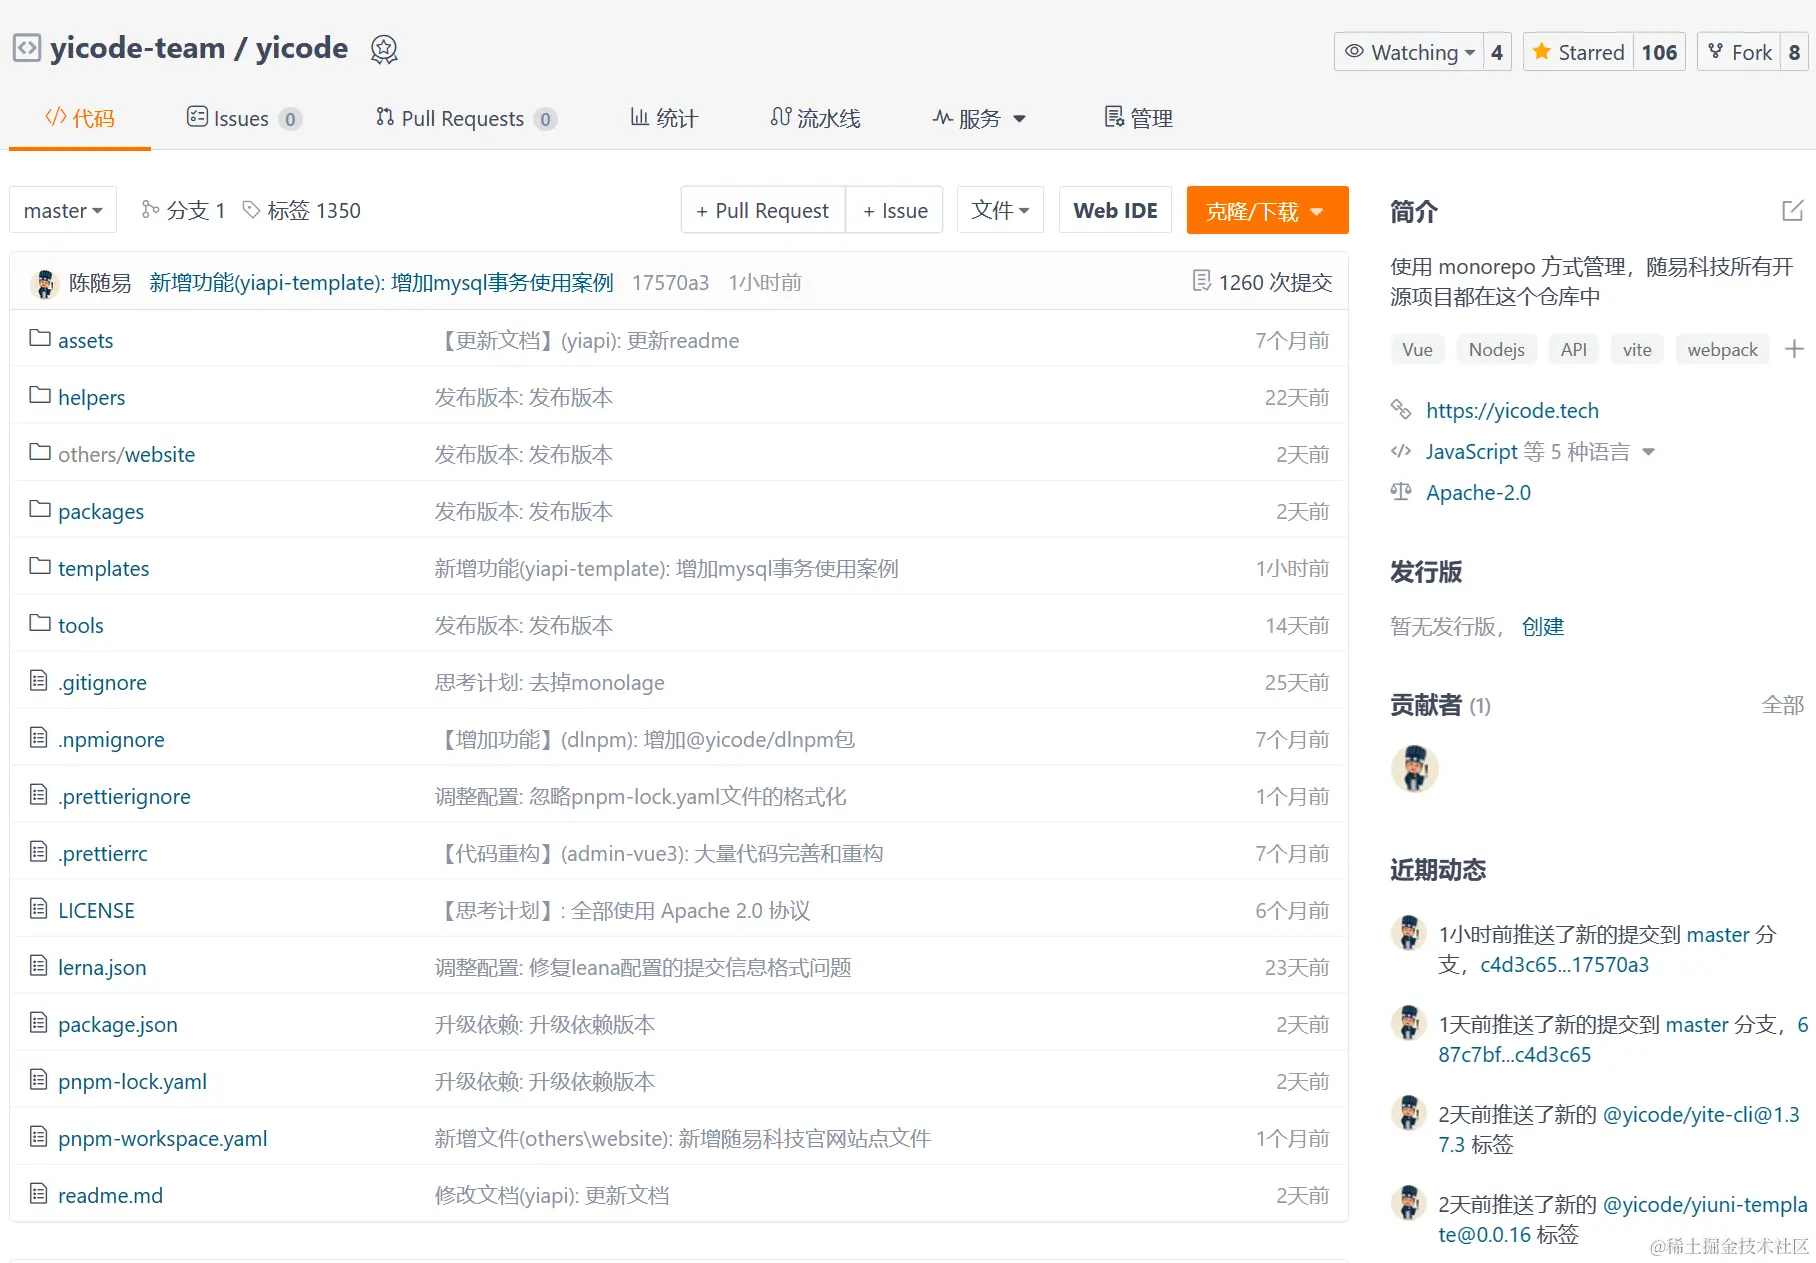Click the avatar beside the 1小时前 push activity
Viewport: 1816px width, 1263px height.
(x=1409, y=933)
